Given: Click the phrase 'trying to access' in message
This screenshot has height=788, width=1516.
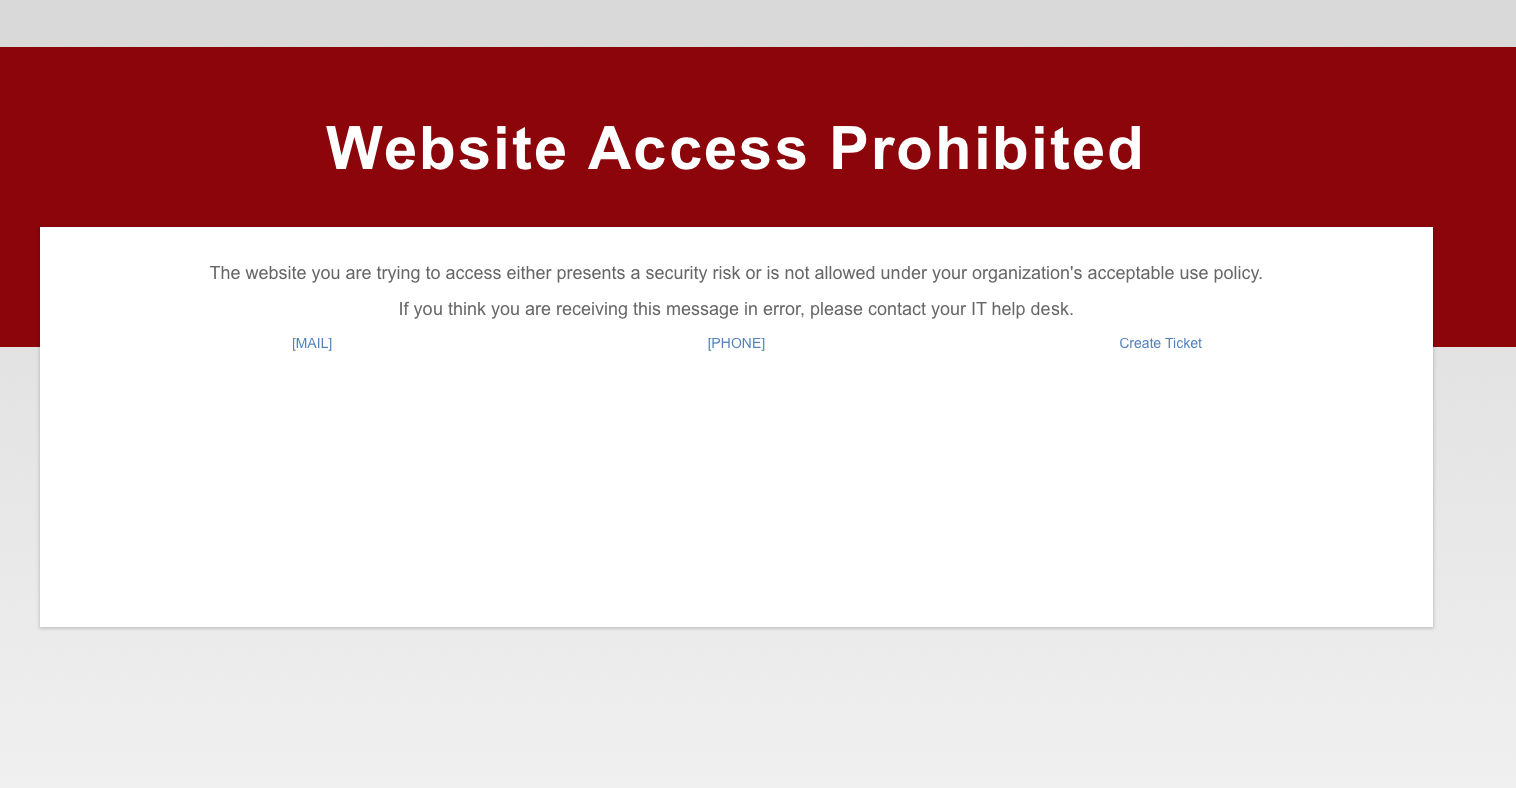Looking at the screenshot, I should click(x=438, y=273).
